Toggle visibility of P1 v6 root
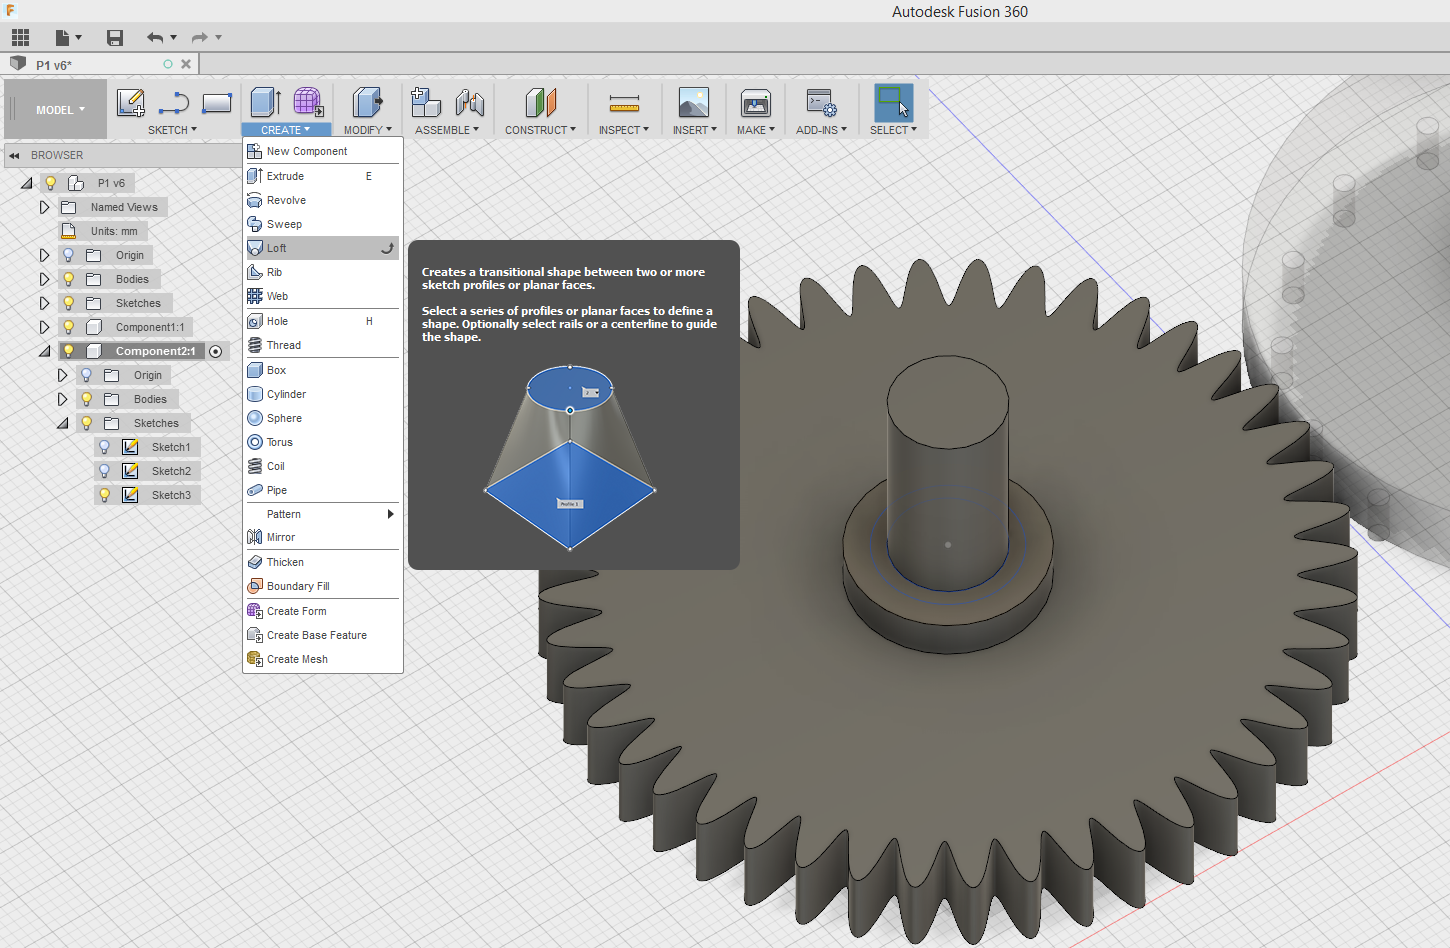Screen dimensions: 1450x948 tap(51, 183)
